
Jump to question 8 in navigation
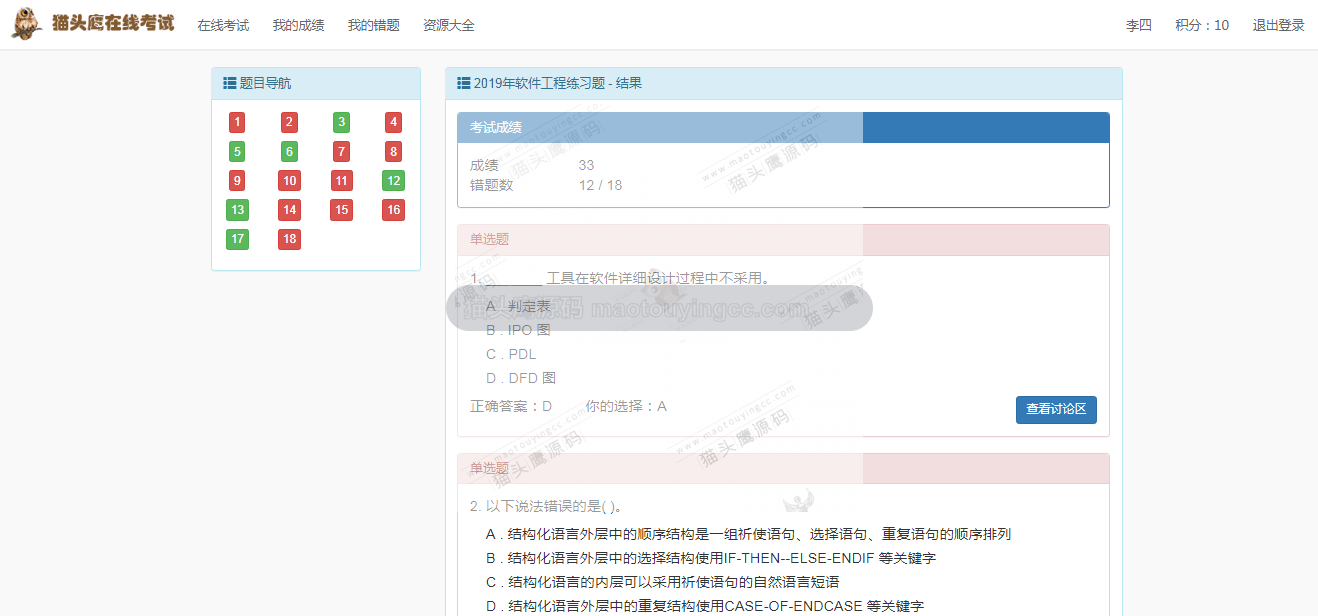pos(394,152)
